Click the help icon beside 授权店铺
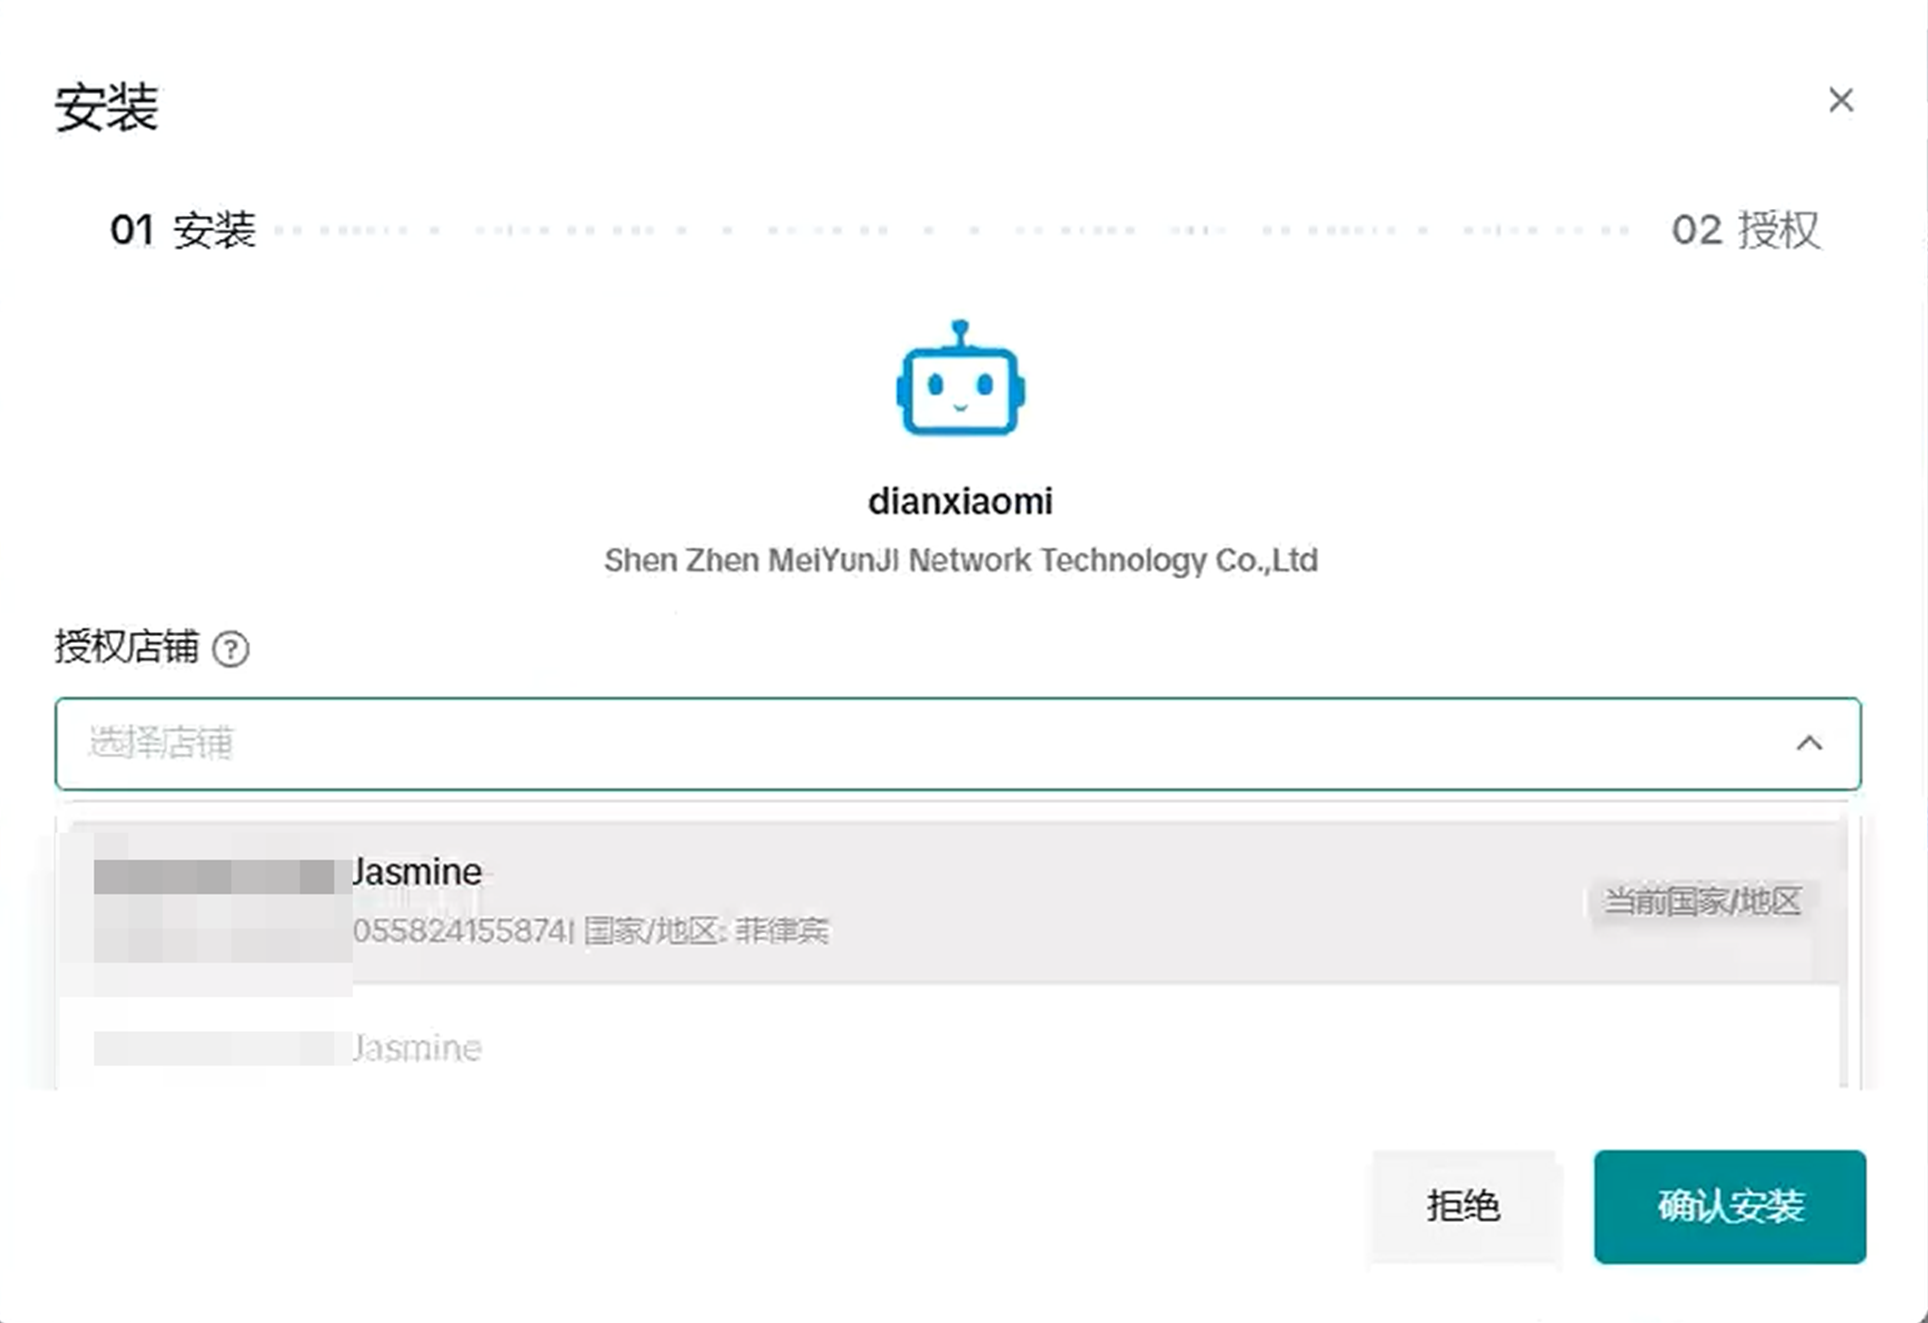 231,649
